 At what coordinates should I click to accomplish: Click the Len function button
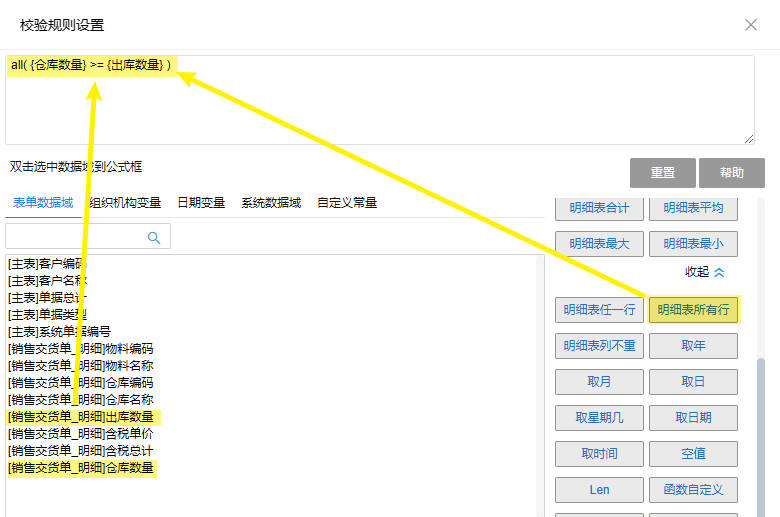click(599, 489)
